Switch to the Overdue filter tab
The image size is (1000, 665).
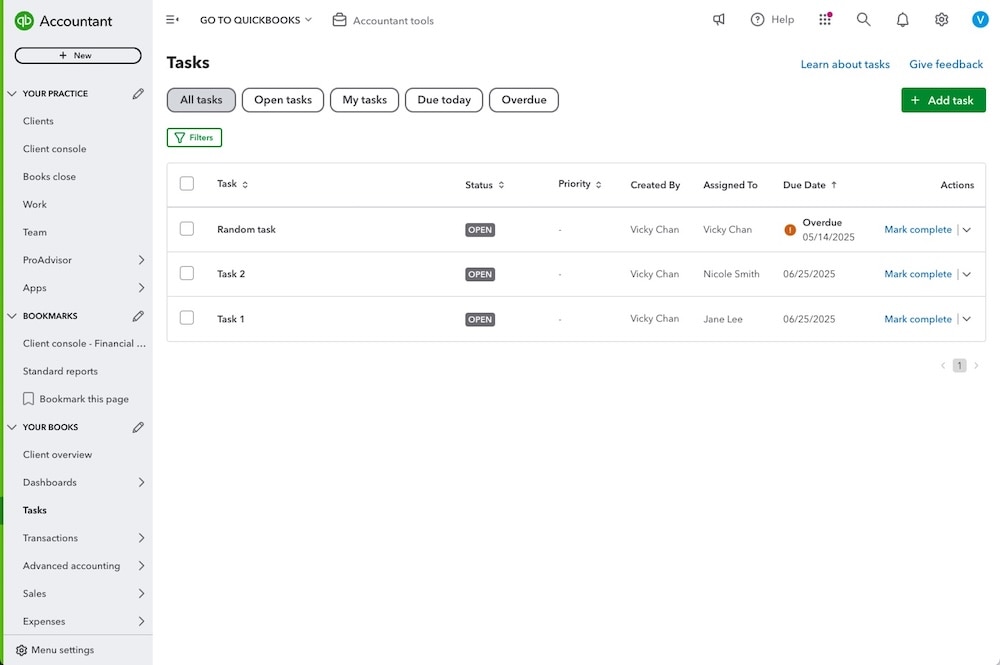click(x=523, y=99)
